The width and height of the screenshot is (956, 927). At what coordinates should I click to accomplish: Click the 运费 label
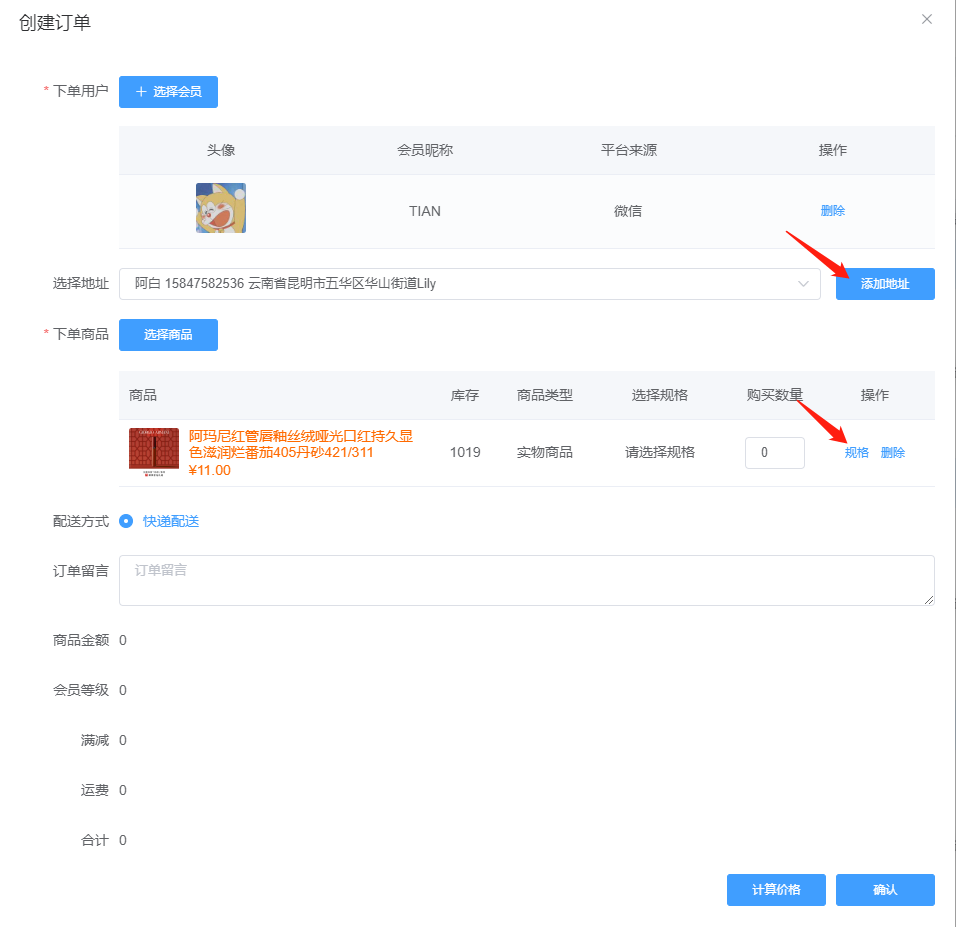(x=95, y=790)
